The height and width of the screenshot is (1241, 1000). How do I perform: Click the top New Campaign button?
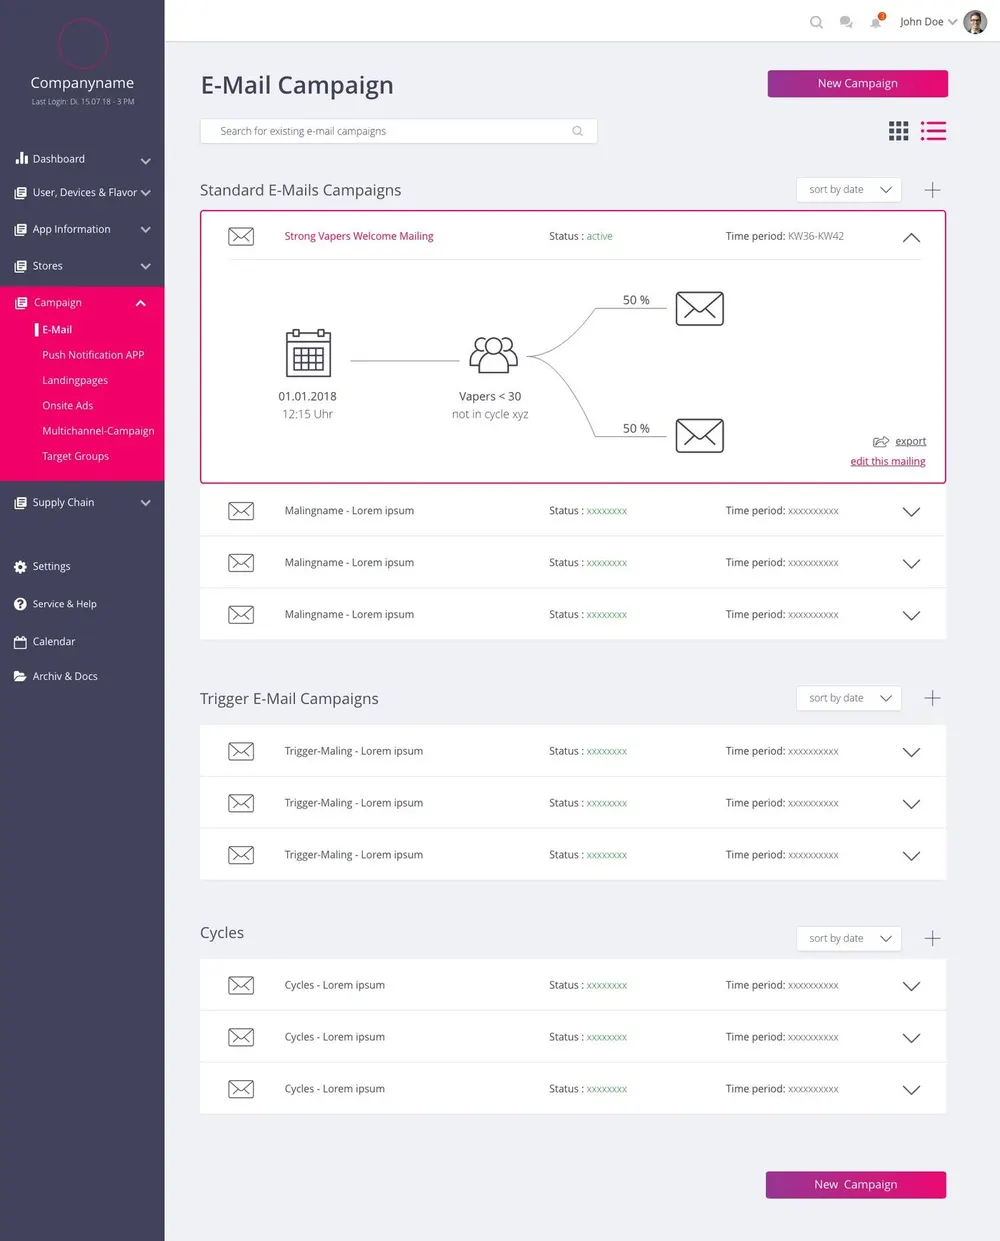[858, 84]
